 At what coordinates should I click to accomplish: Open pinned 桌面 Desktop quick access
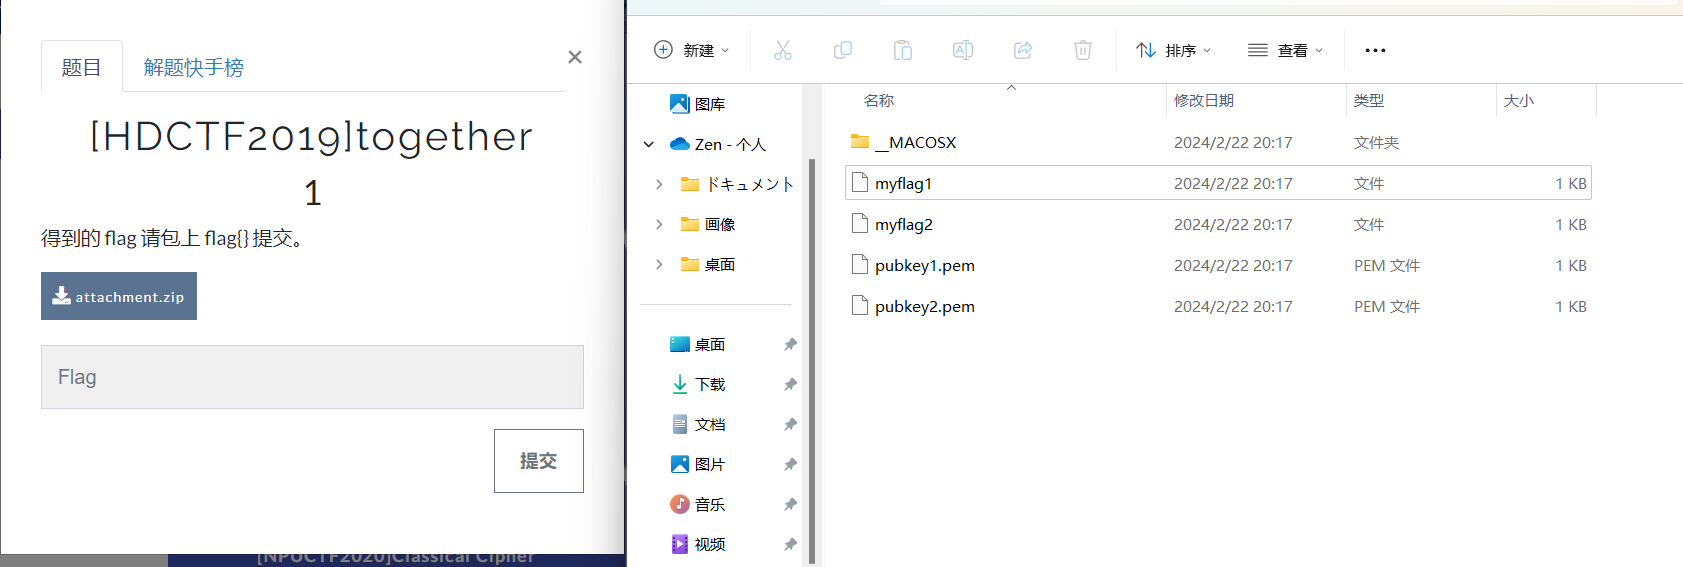tap(698, 344)
